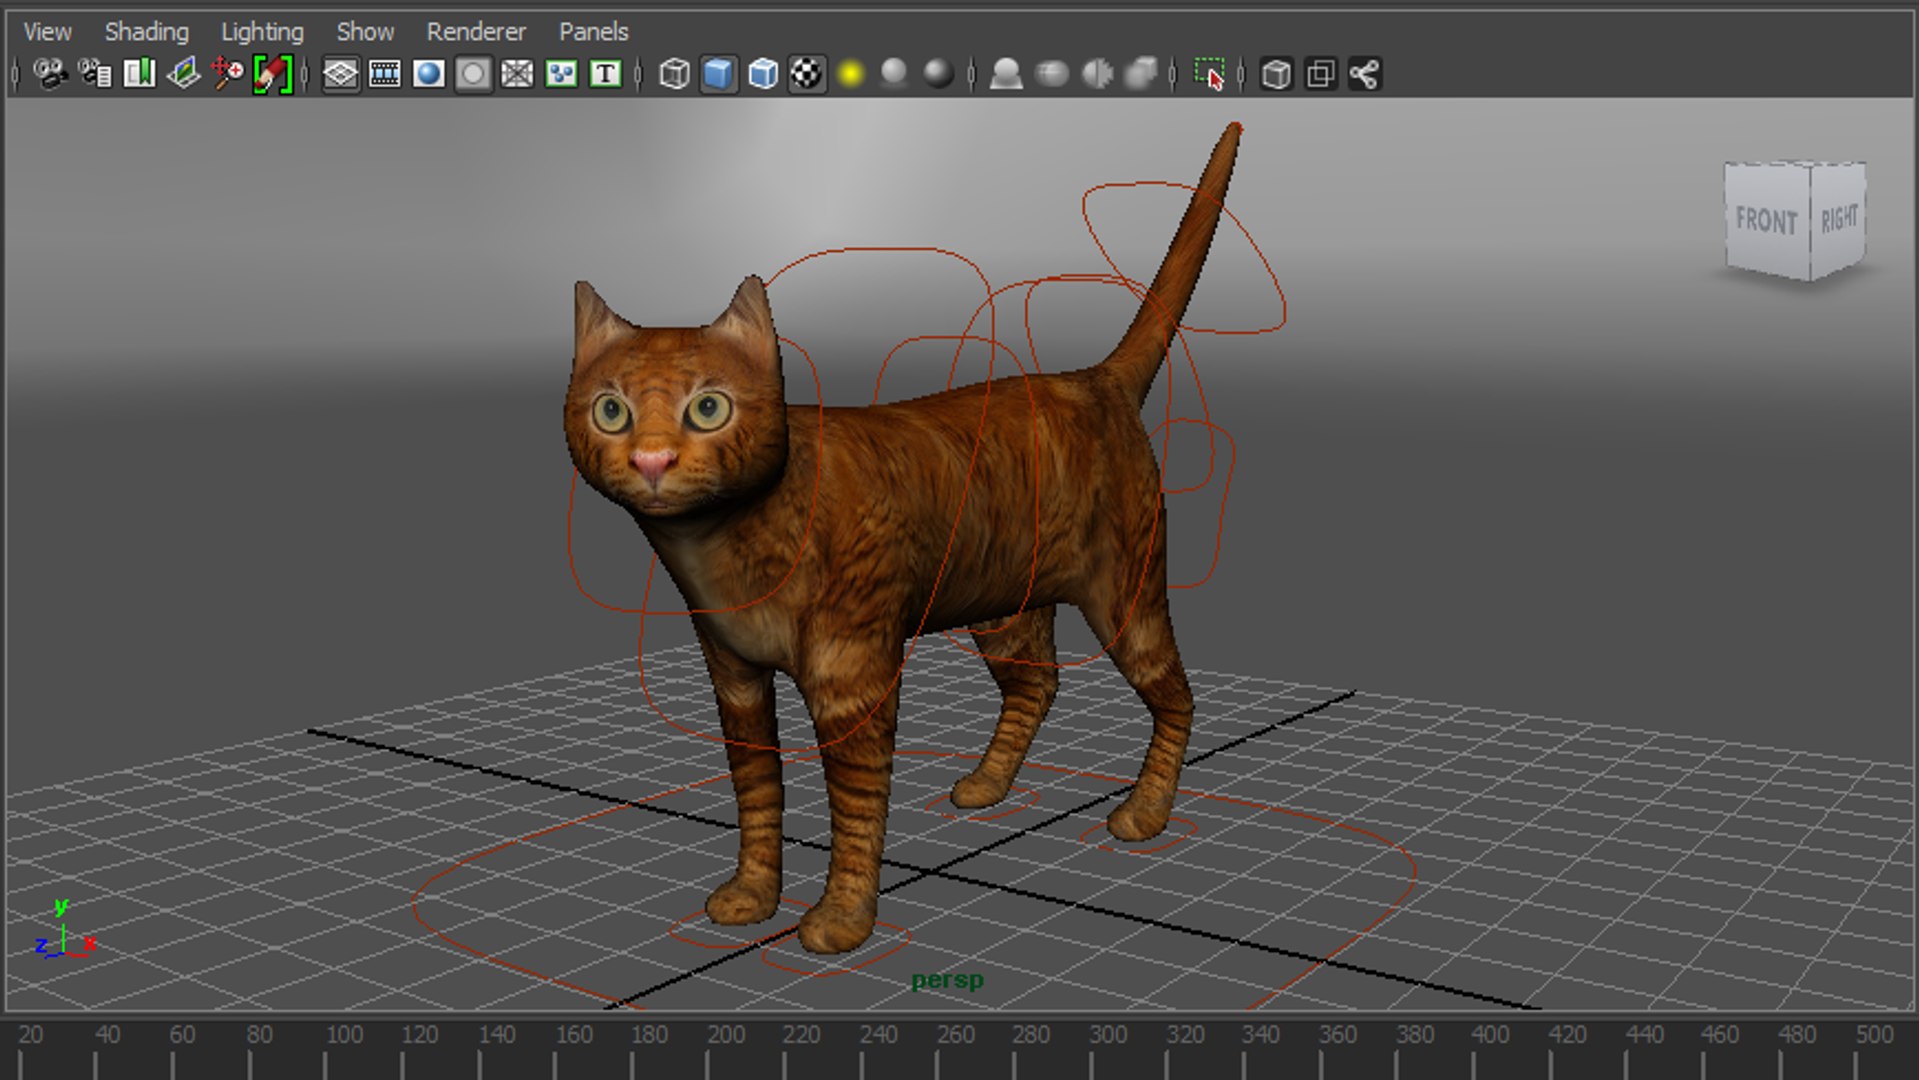Toggle the Safe Title 'T' button
Image resolution: width=1919 pixels, height=1080 pixels.
pos(605,74)
